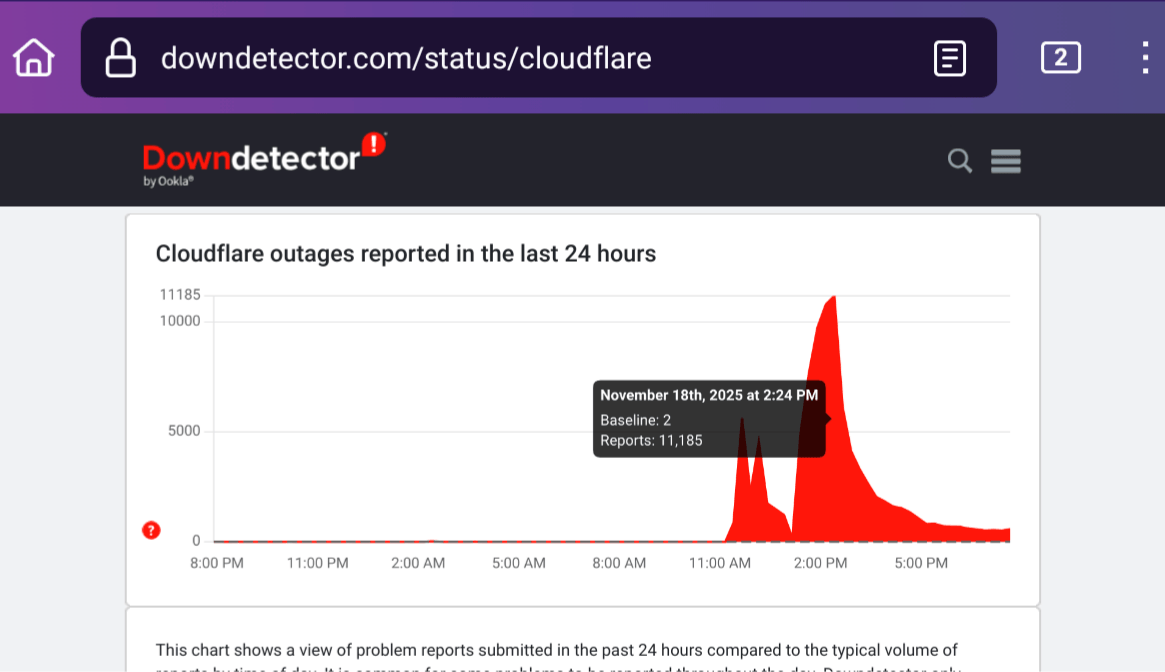
Task: Click the Downdetector logo
Action: pyautogui.click(x=250, y=158)
